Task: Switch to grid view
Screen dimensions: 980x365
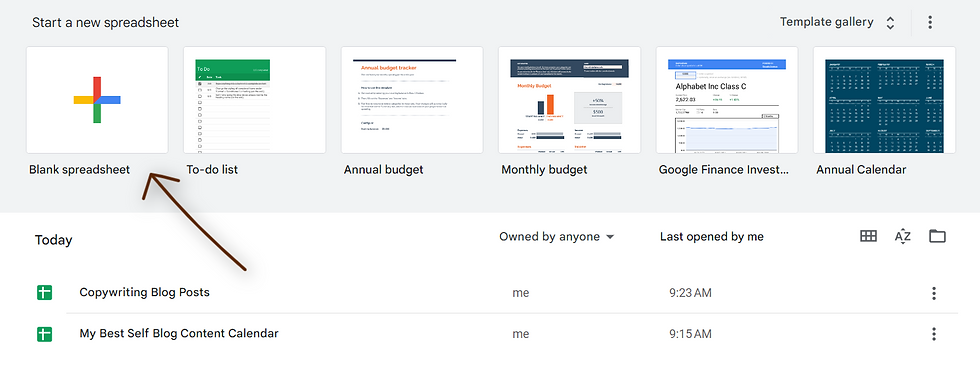Action: tap(868, 236)
